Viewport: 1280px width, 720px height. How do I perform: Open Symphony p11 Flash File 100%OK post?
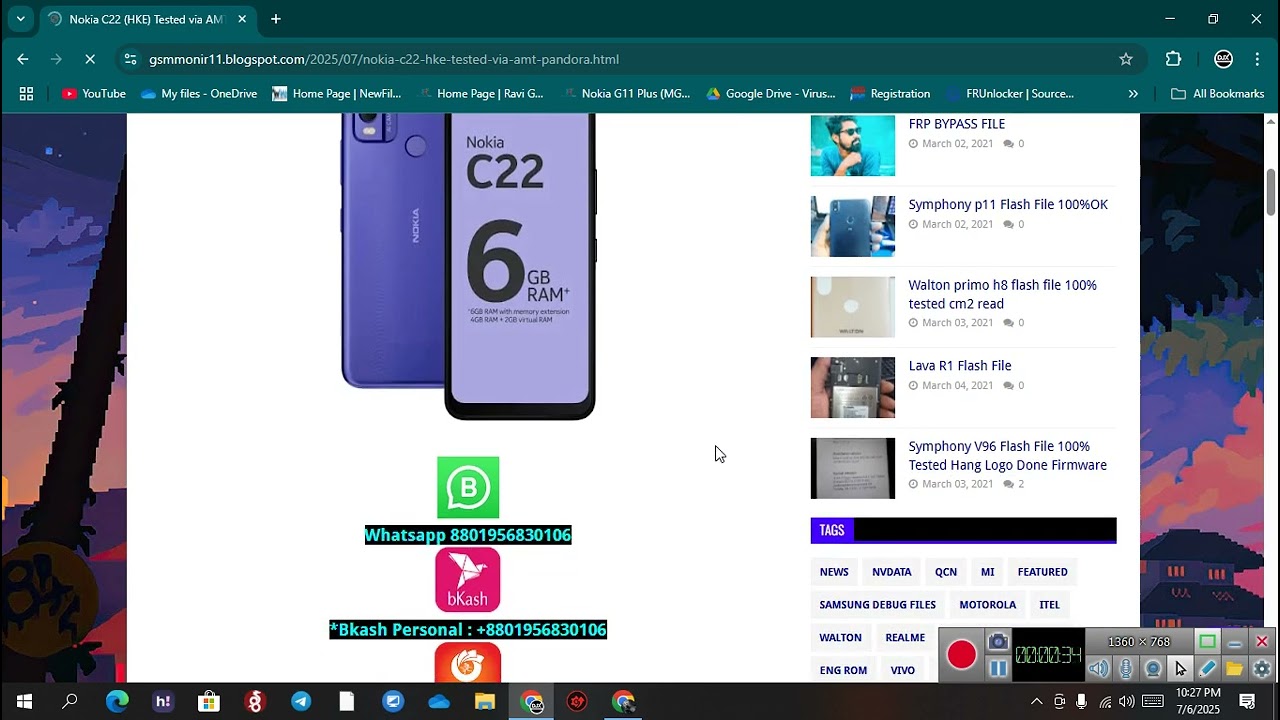(x=1008, y=205)
